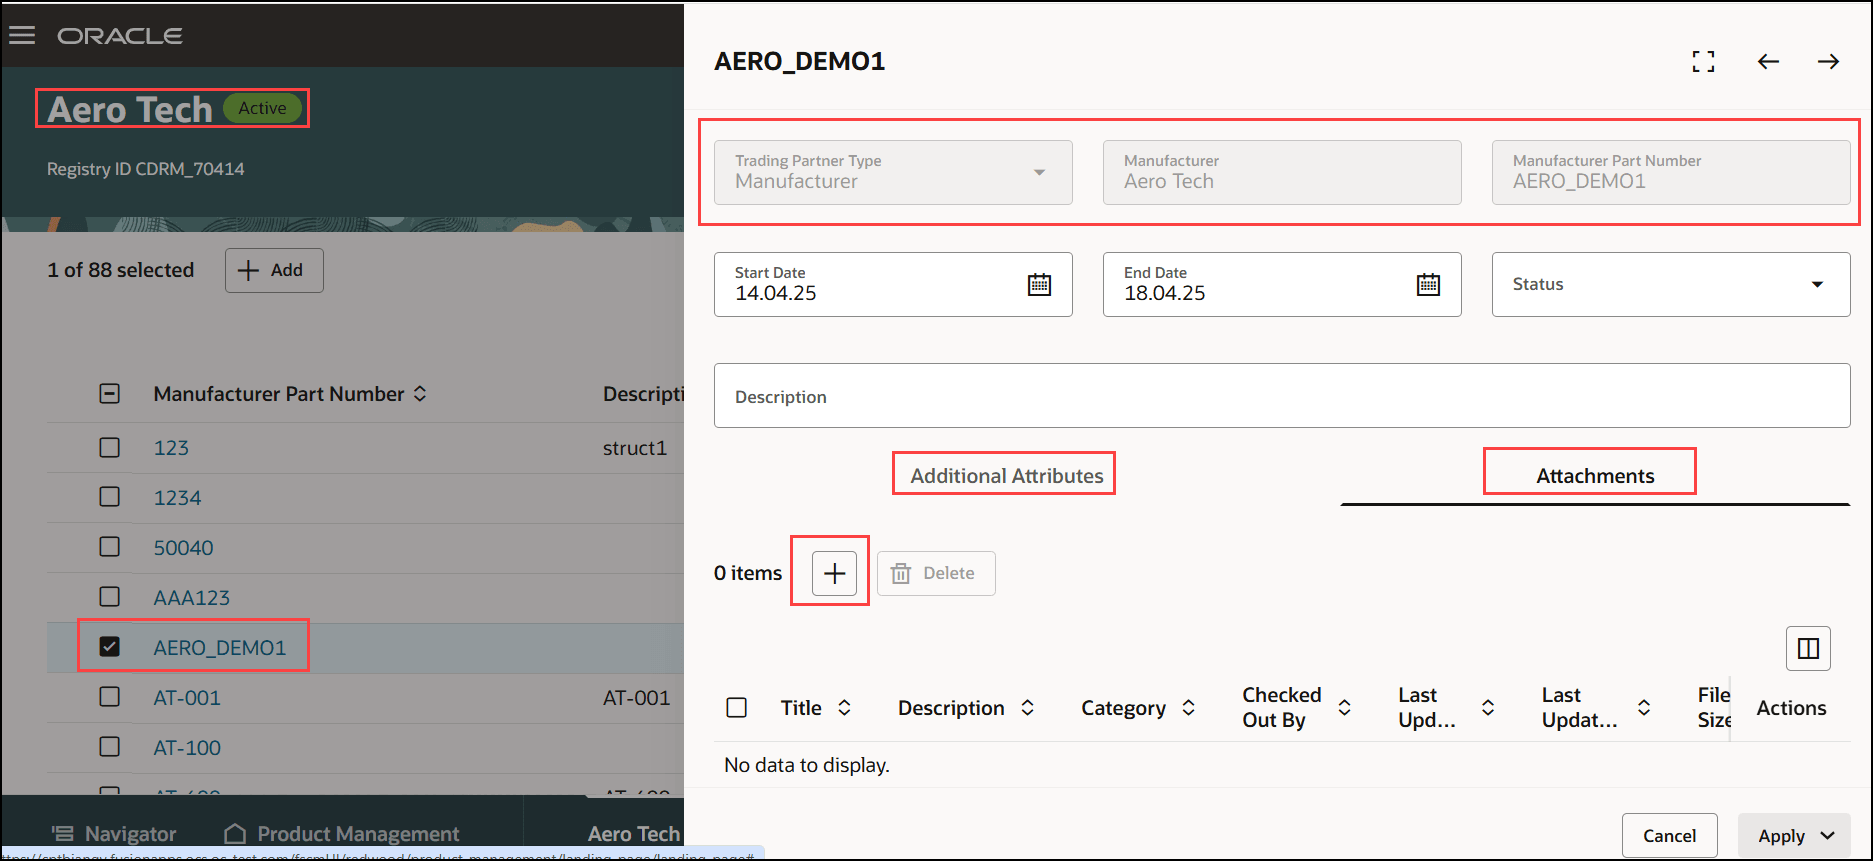Click the Product Management home icon
Viewport: 1873px width, 861px height.
click(235, 834)
